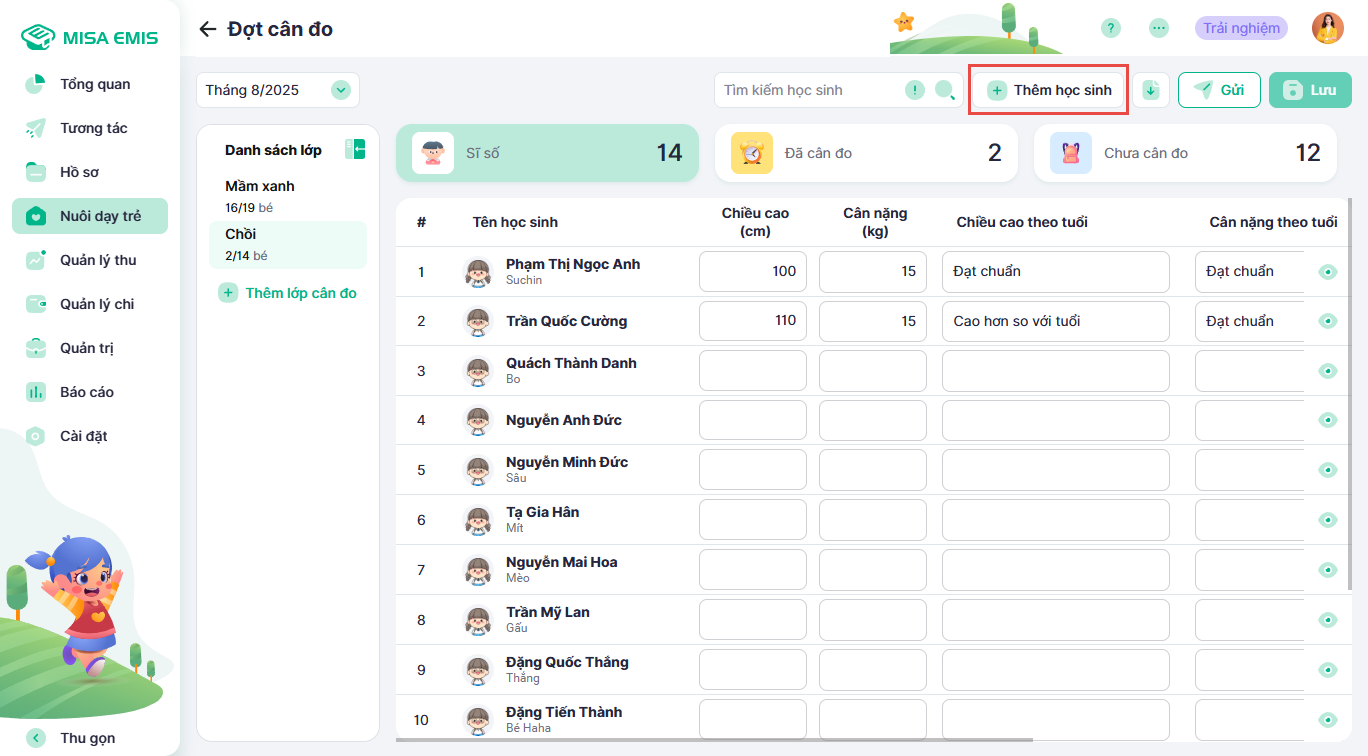Viewport: 1368px width, 756px height.
Task: Click the Gửi send button
Action: click(x=1219, y=90)
